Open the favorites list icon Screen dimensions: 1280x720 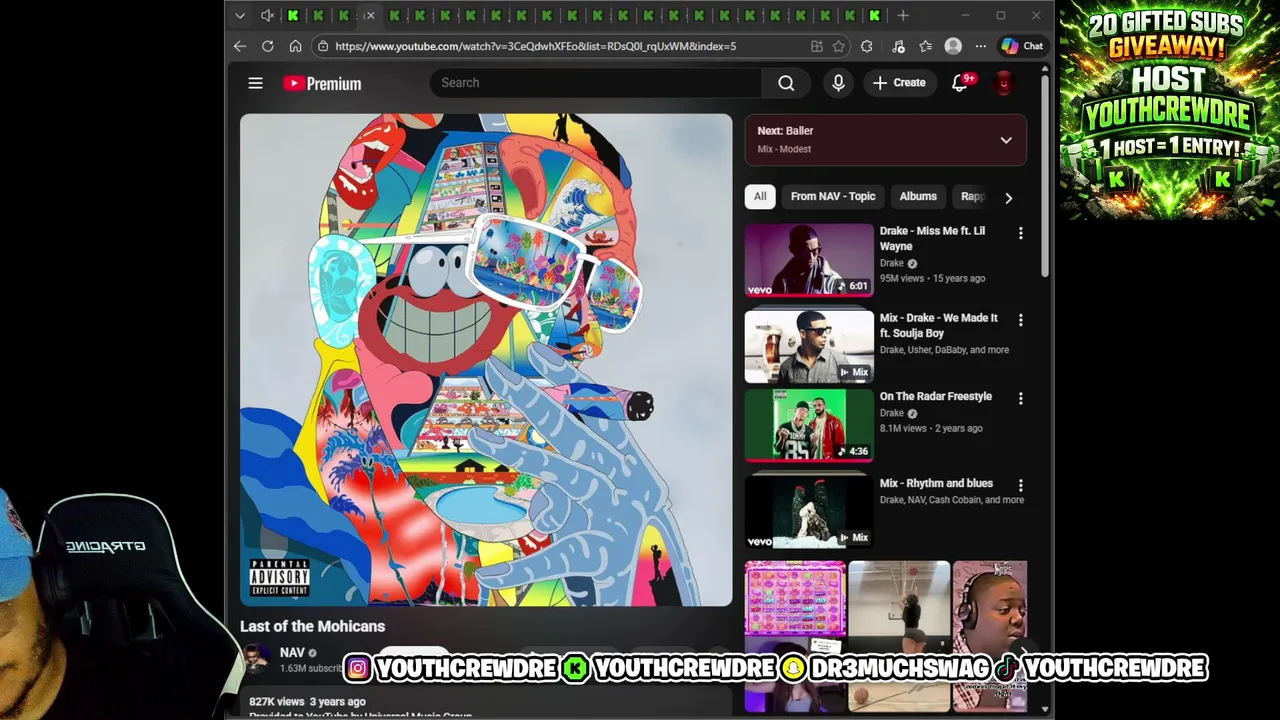926,46
